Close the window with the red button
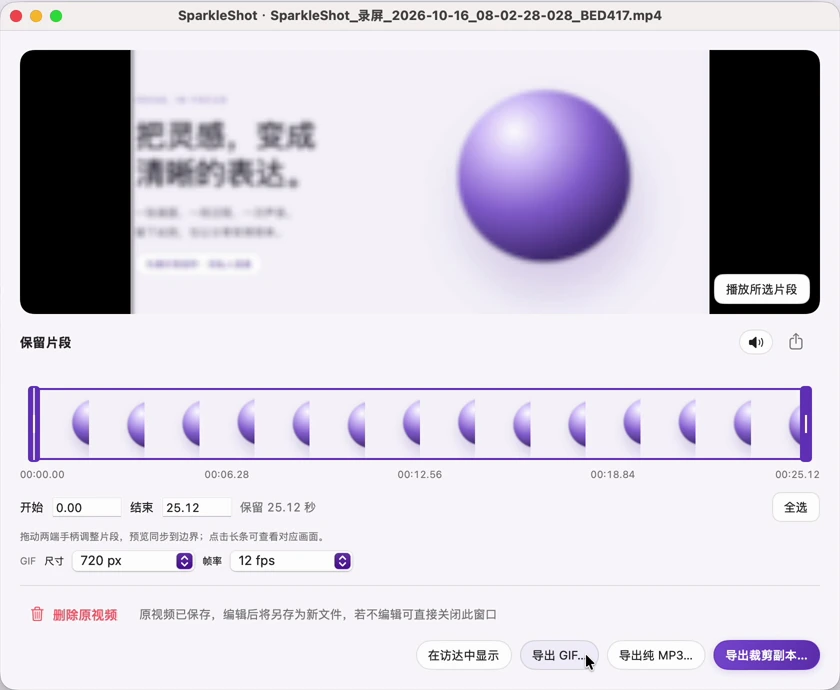Viewport: 840px width, 690px height. click(16, 16)
